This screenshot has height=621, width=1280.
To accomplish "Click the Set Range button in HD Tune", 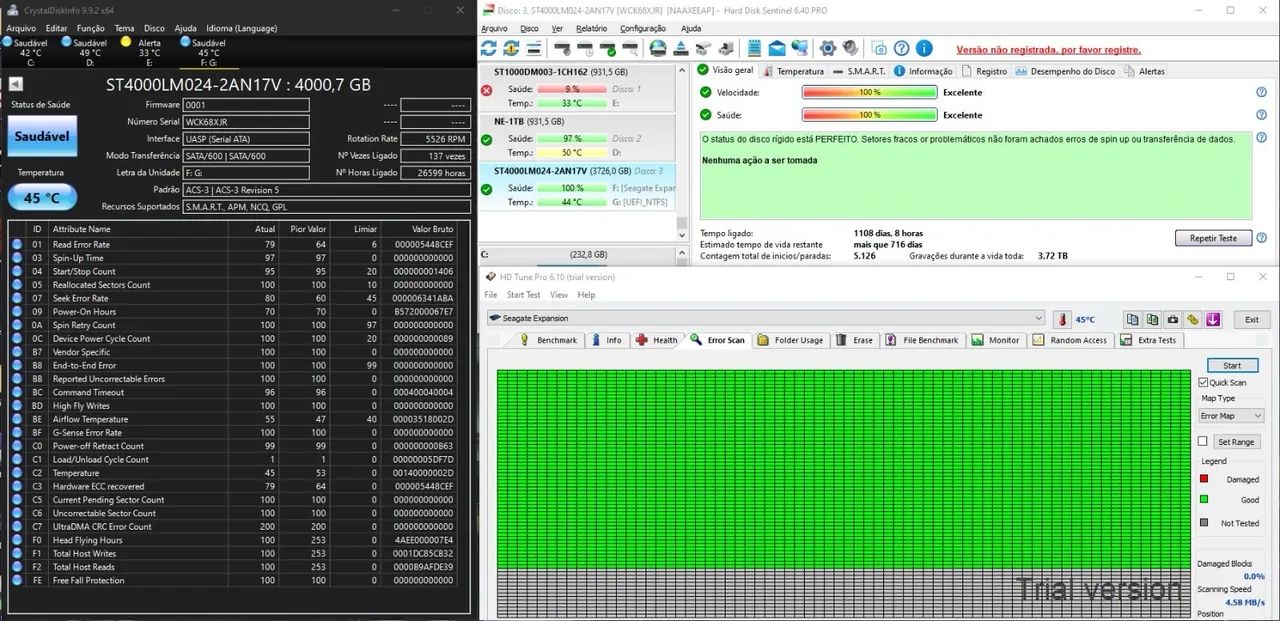I will tap(1236, 441).
